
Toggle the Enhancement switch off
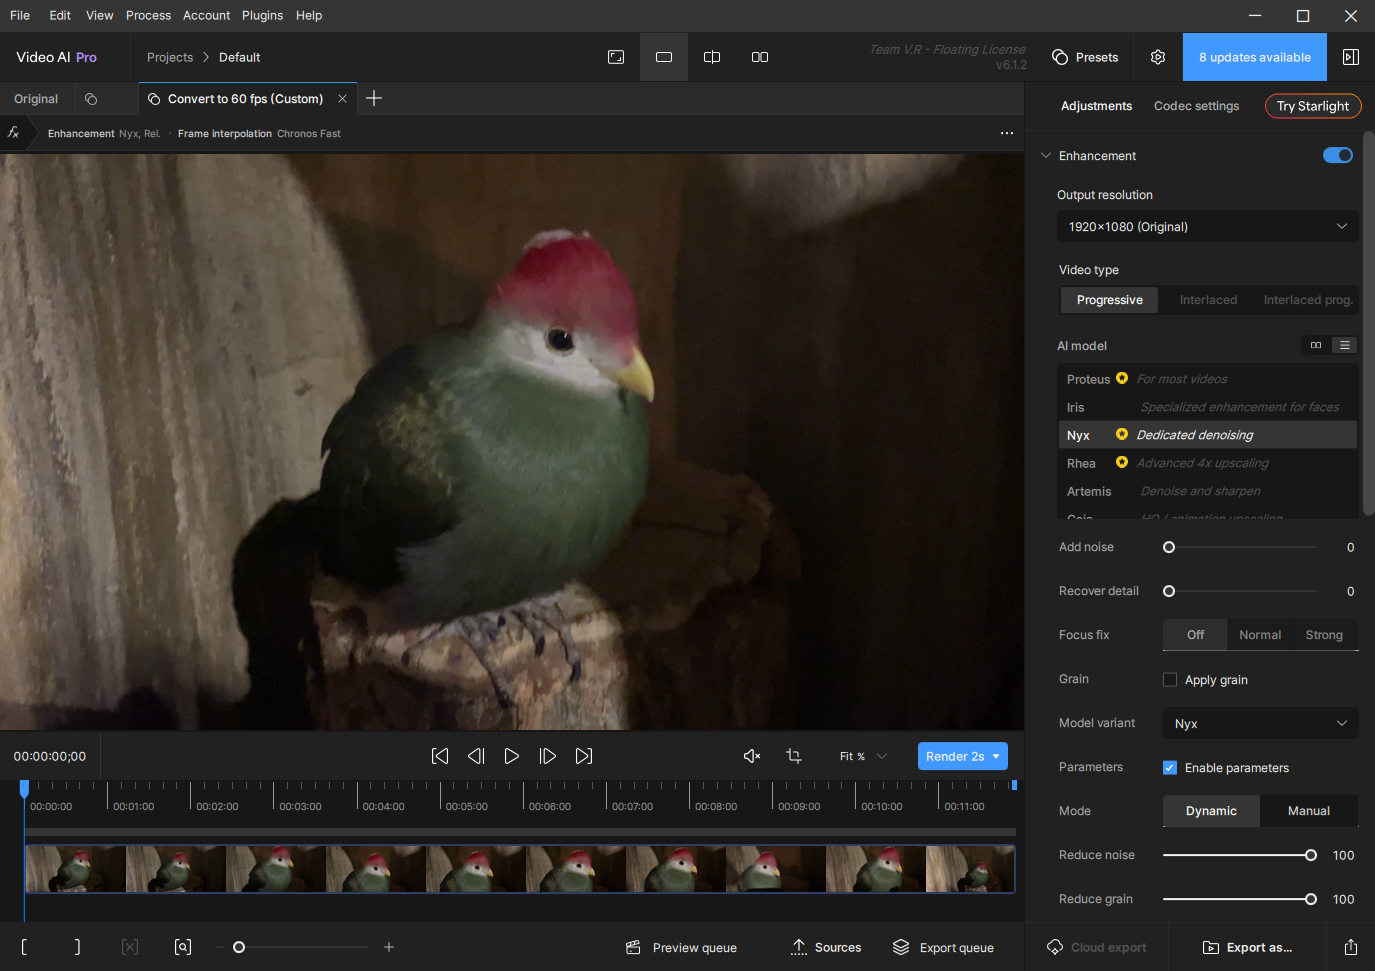click(x=1337, y=155)
